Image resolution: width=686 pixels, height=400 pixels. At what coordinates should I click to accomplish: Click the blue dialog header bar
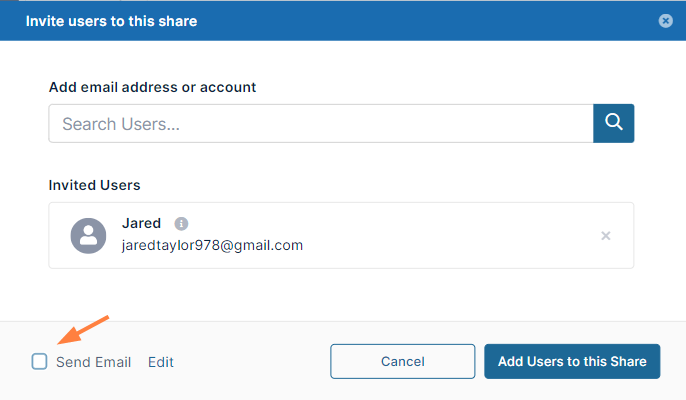[400, 21]
